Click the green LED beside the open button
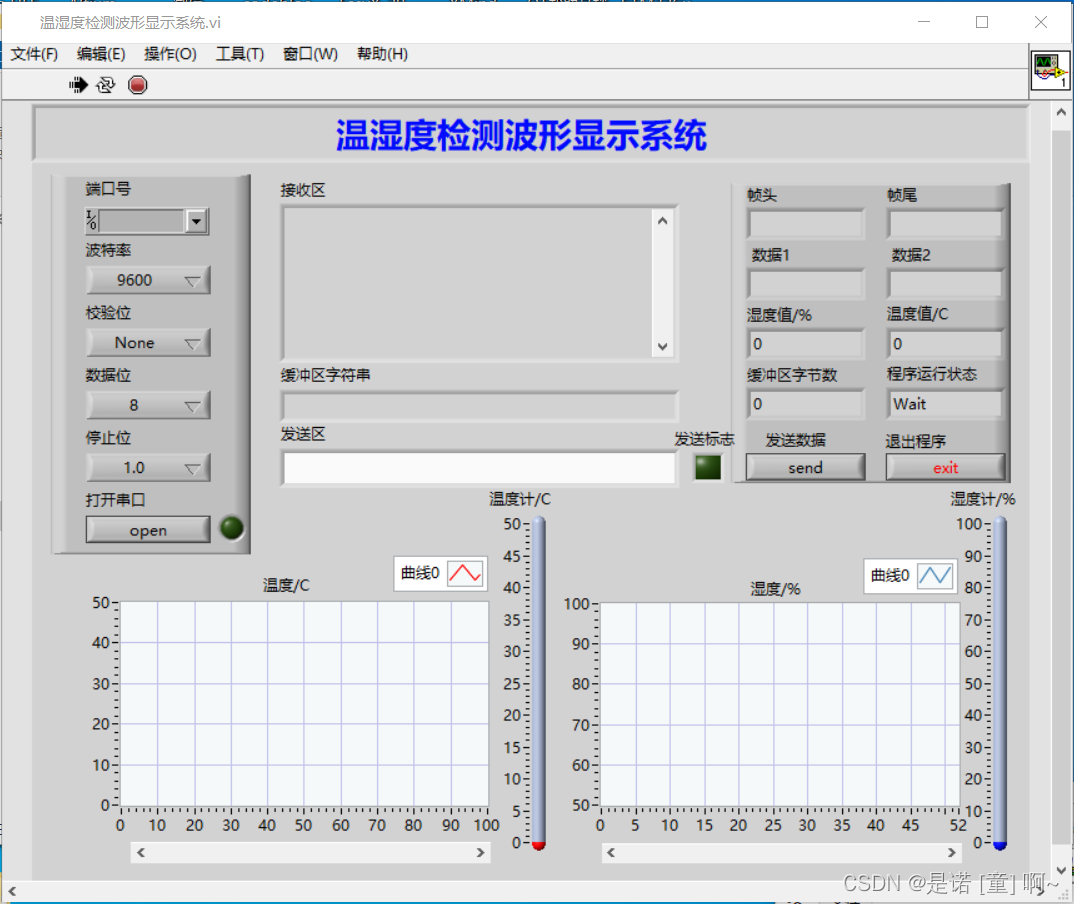The image size is (1074, 904). (231, 529)
